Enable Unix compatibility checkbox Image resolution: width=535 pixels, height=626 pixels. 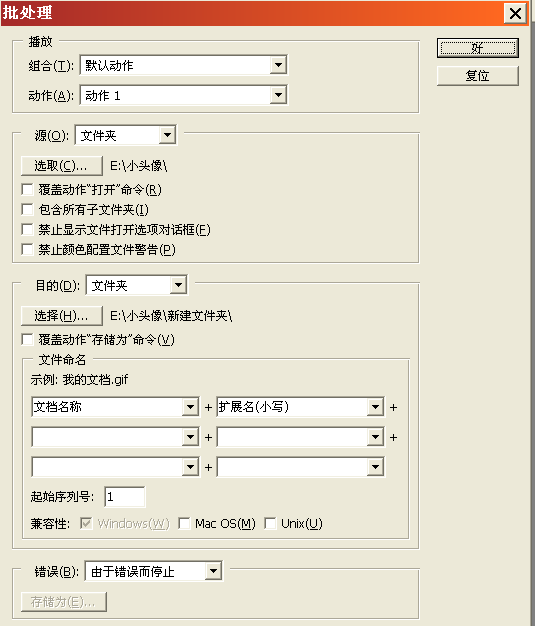pos(270,523)
